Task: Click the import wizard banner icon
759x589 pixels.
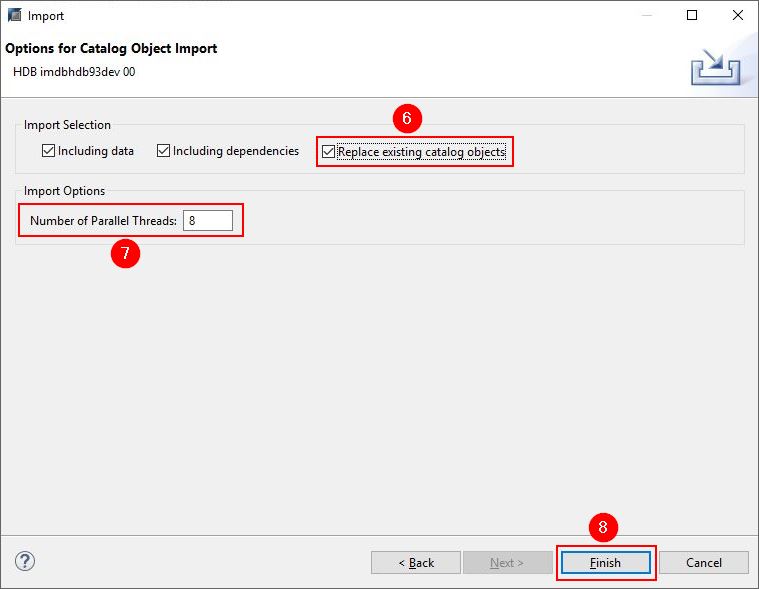Action: pyautogui.click(x=717, y=68)
